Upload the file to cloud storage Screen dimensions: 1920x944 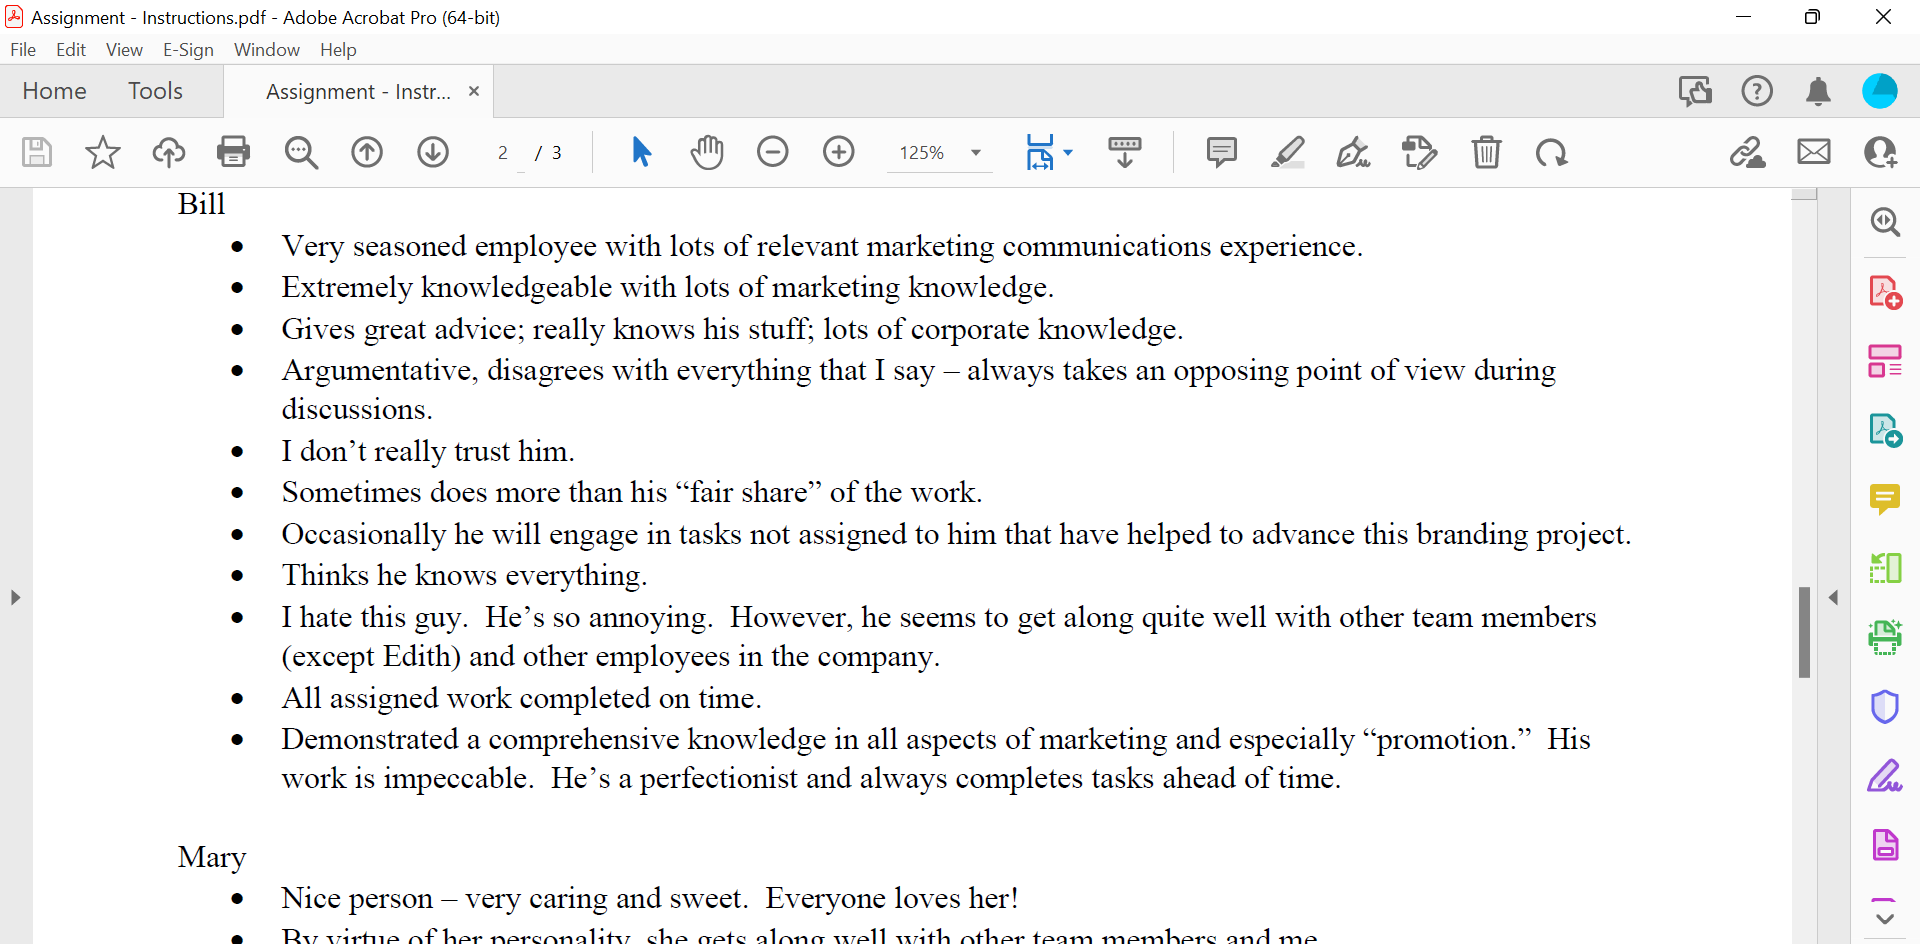pyautogui.click(x=169, y=152)
